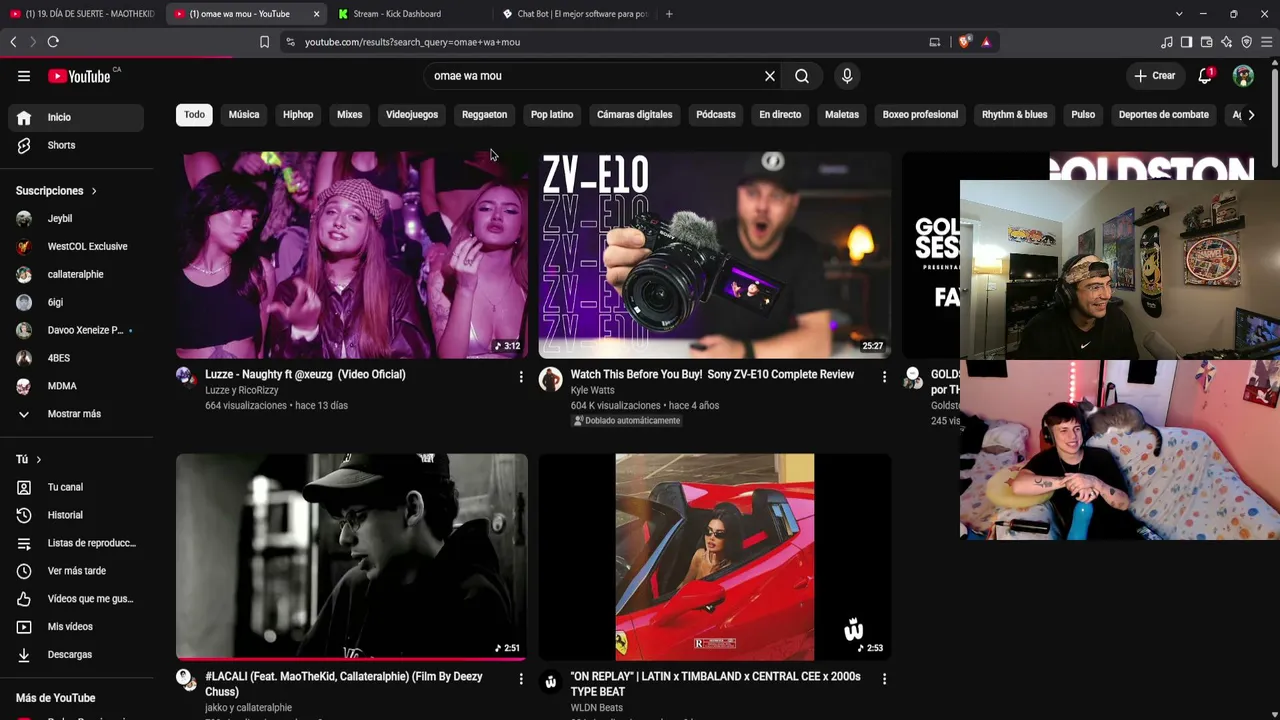Open Inicio in the sidebar
Image resolution: width=1280 pixels, height=720 pixels.
pyautogui.click(x=76, y=117)
